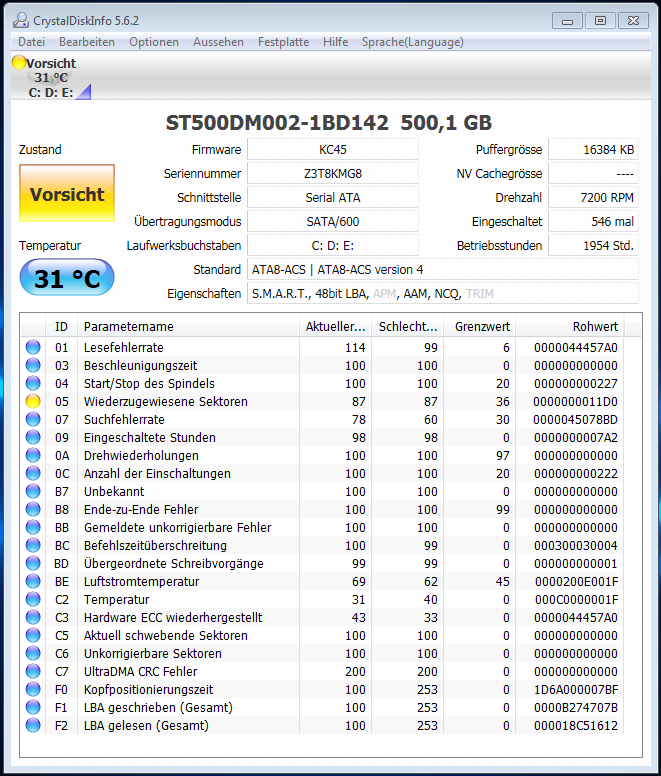The width and height of the screenshot is (661, 776).
Task: Click the blue dot for Übergeordnete Schreibvorgänge
Action: coord(33,563)
